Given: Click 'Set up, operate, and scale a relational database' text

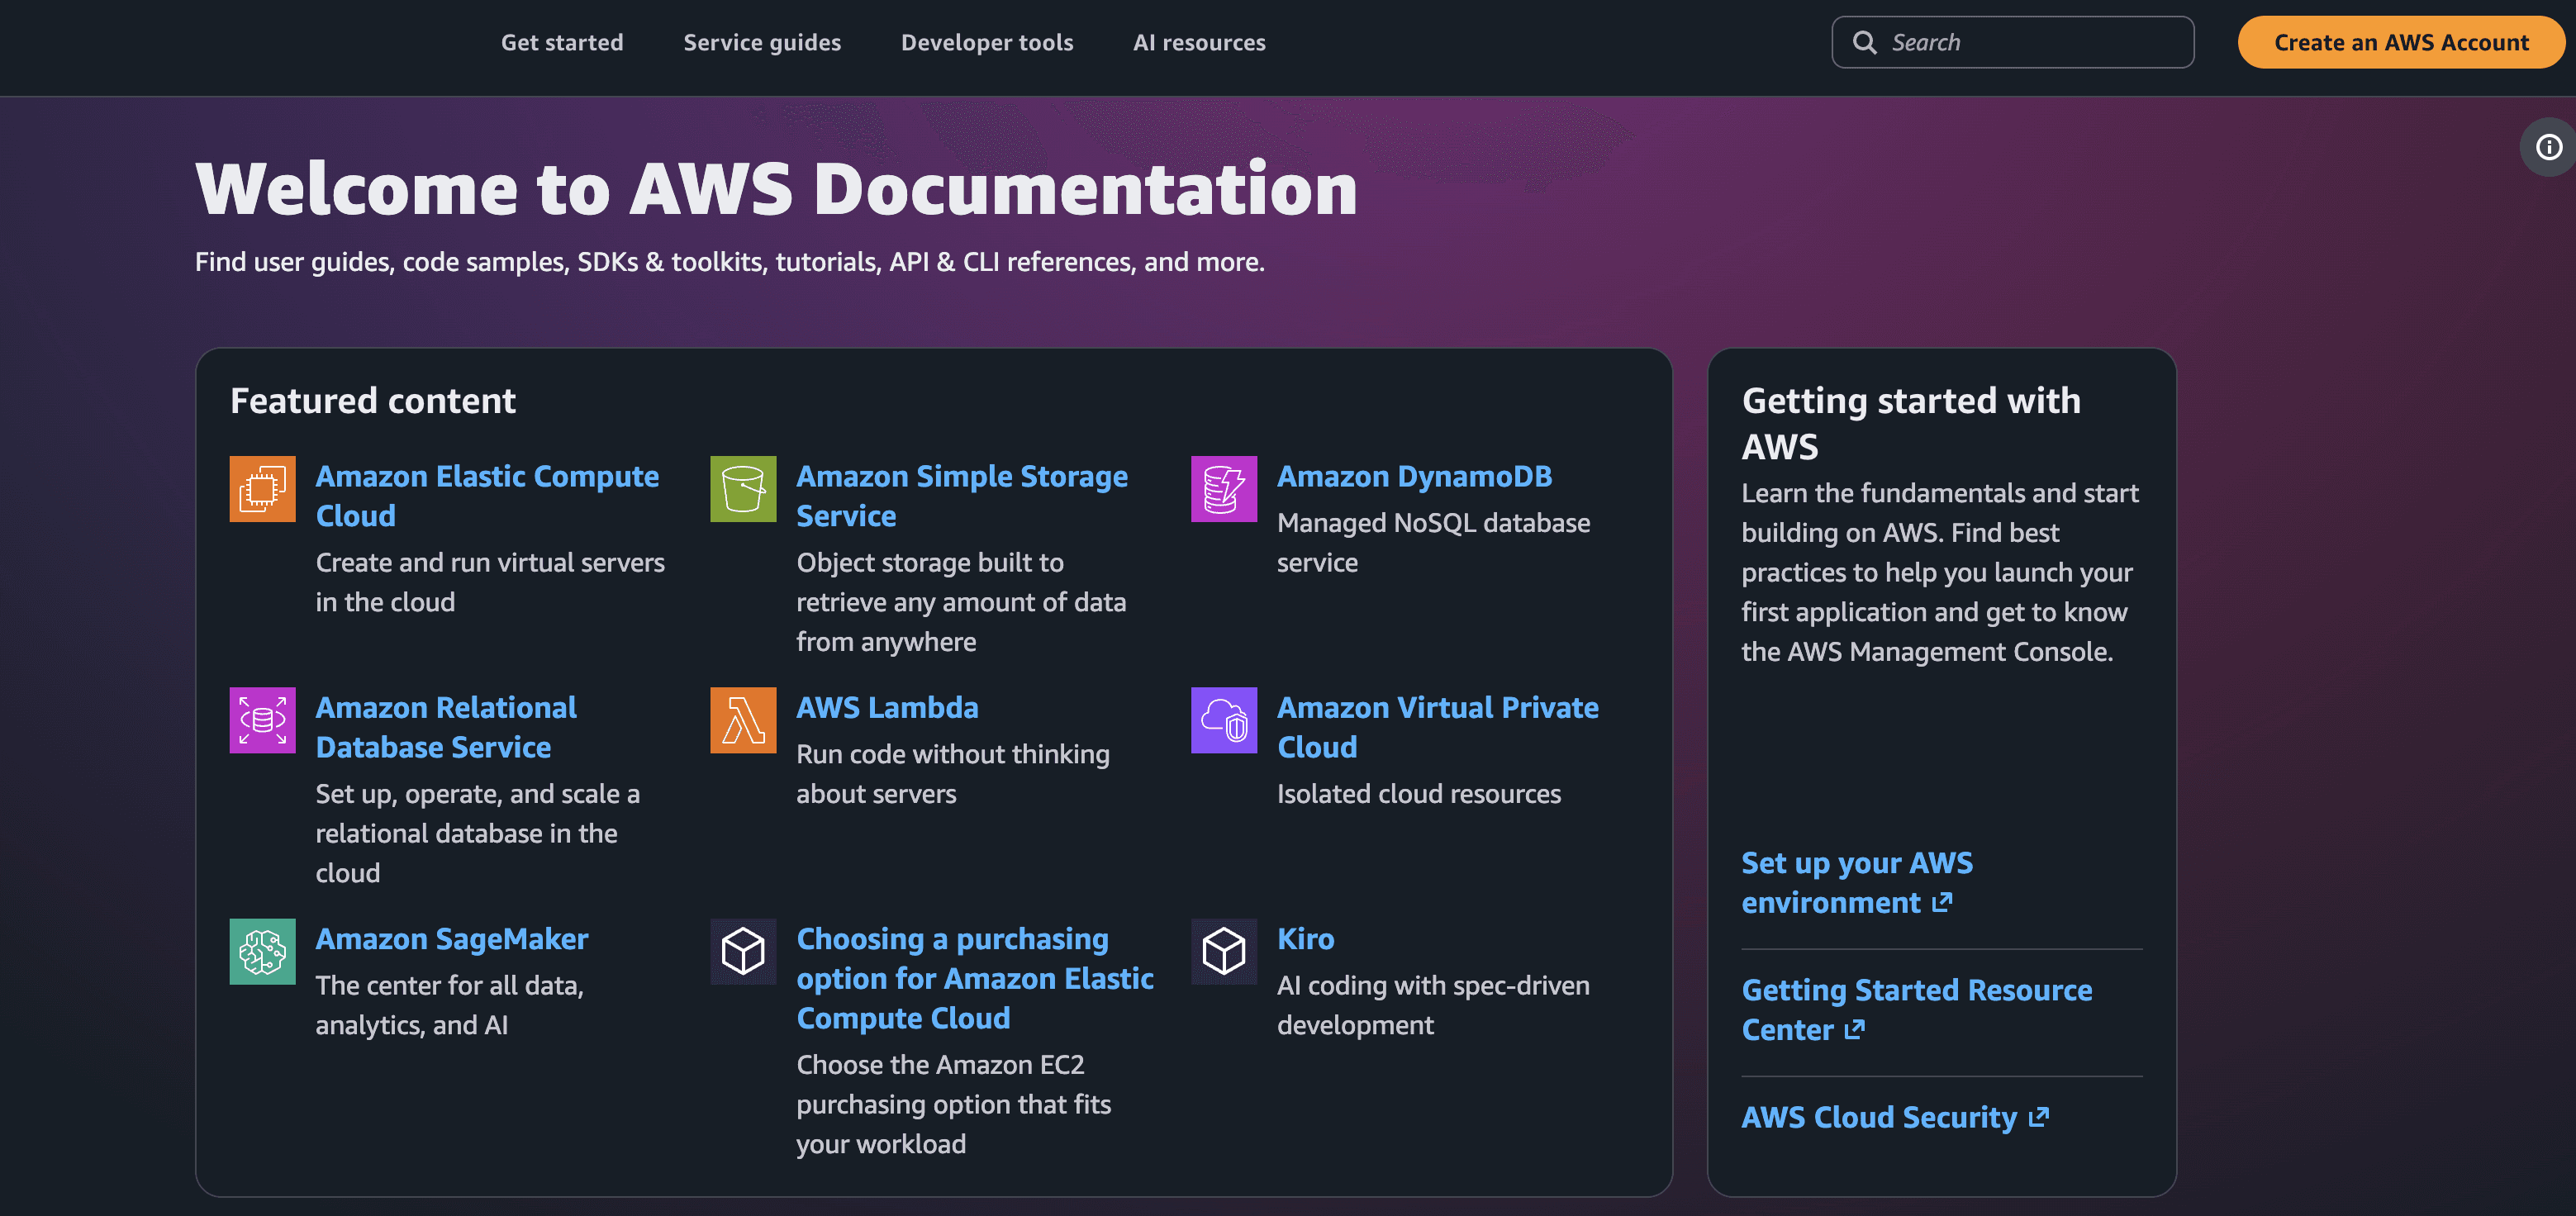Looking at the screenshot, I should point(477,833).
